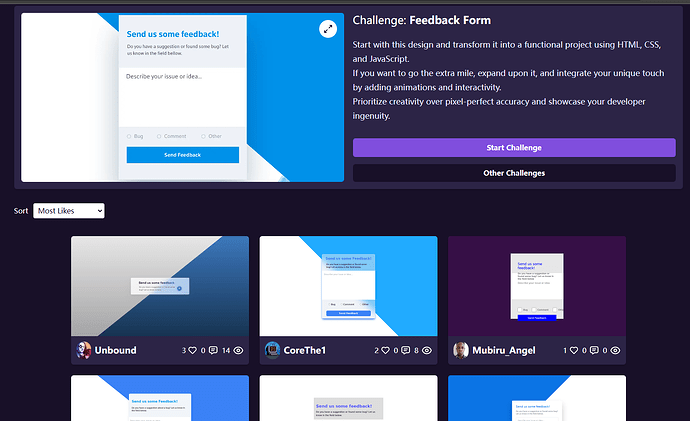Like Mubiru_Angel's submission with the heart icon

tap(573, 351)
